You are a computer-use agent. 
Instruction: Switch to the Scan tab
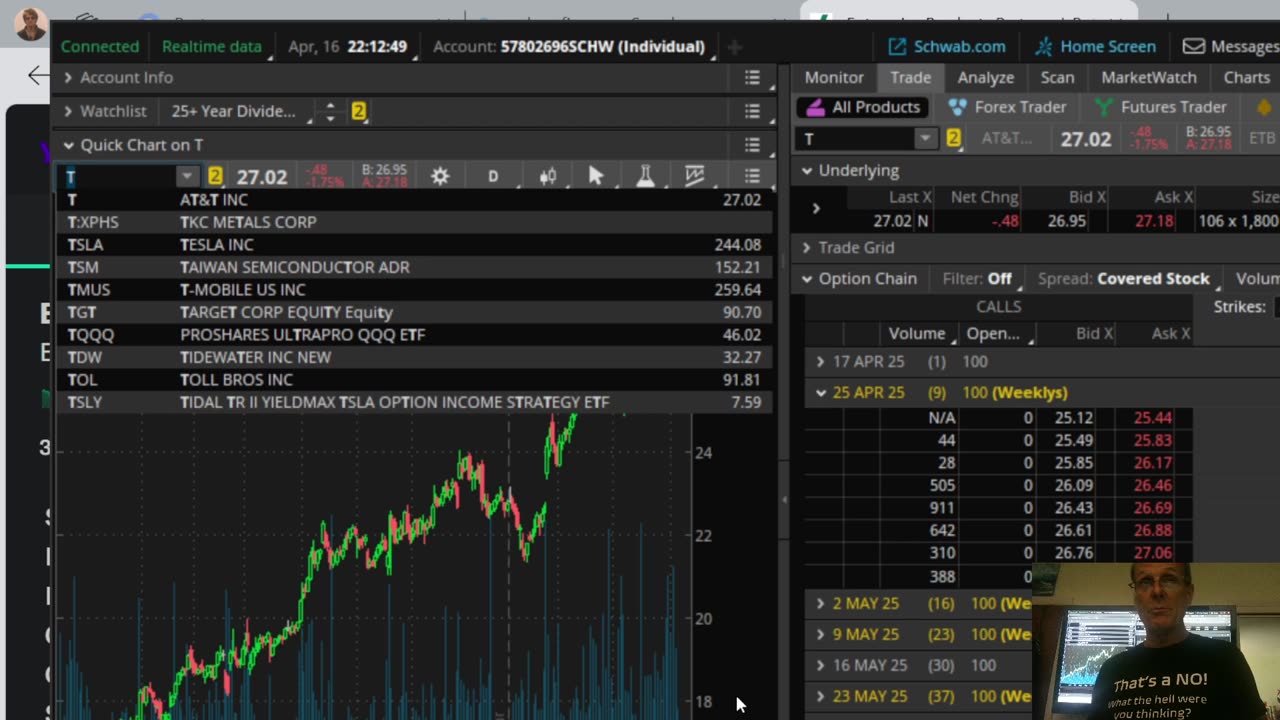[1057, 77]
